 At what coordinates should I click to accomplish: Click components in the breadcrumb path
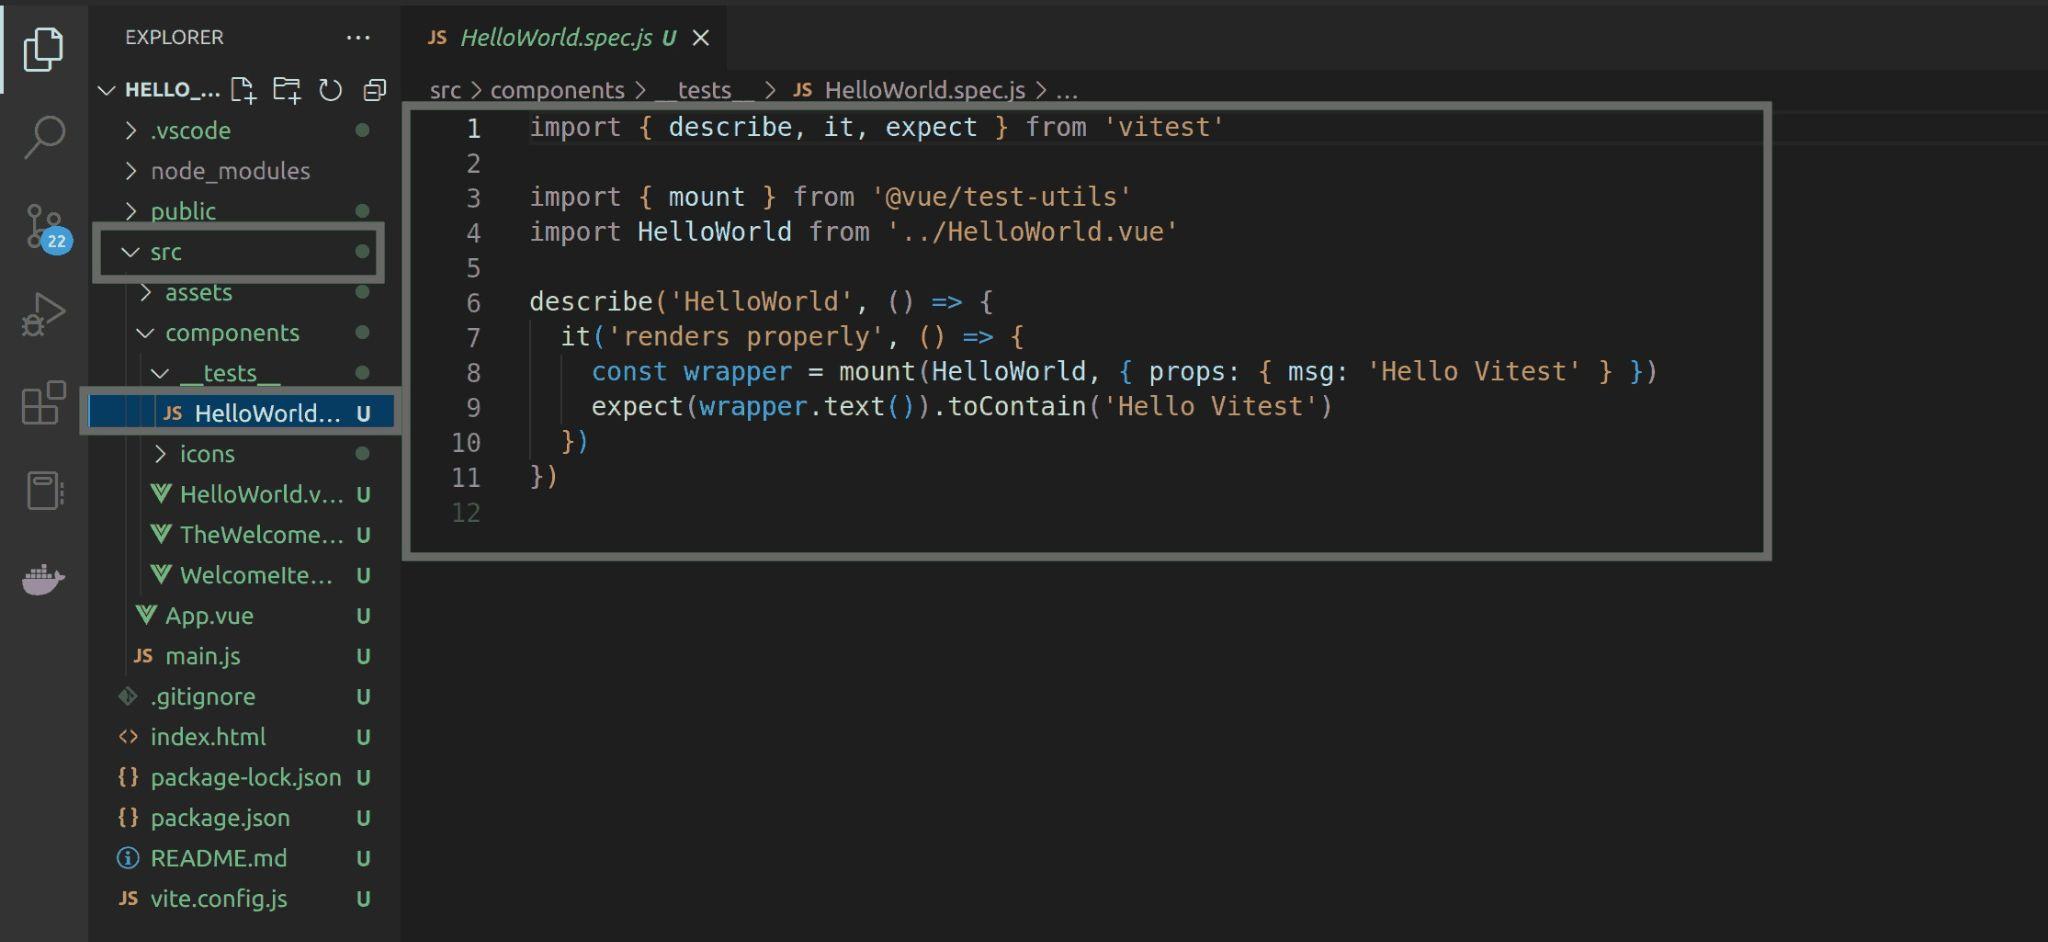[x=557, y=90]
